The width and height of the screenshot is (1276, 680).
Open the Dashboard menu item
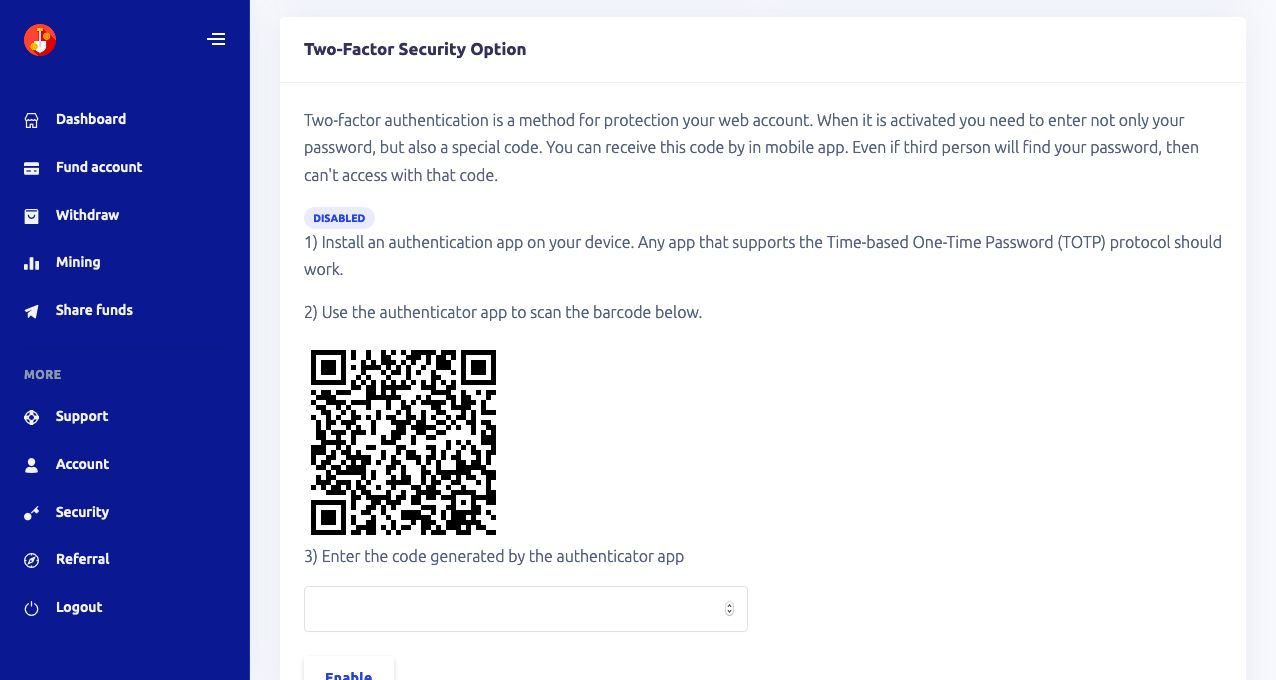pos(91,119)
